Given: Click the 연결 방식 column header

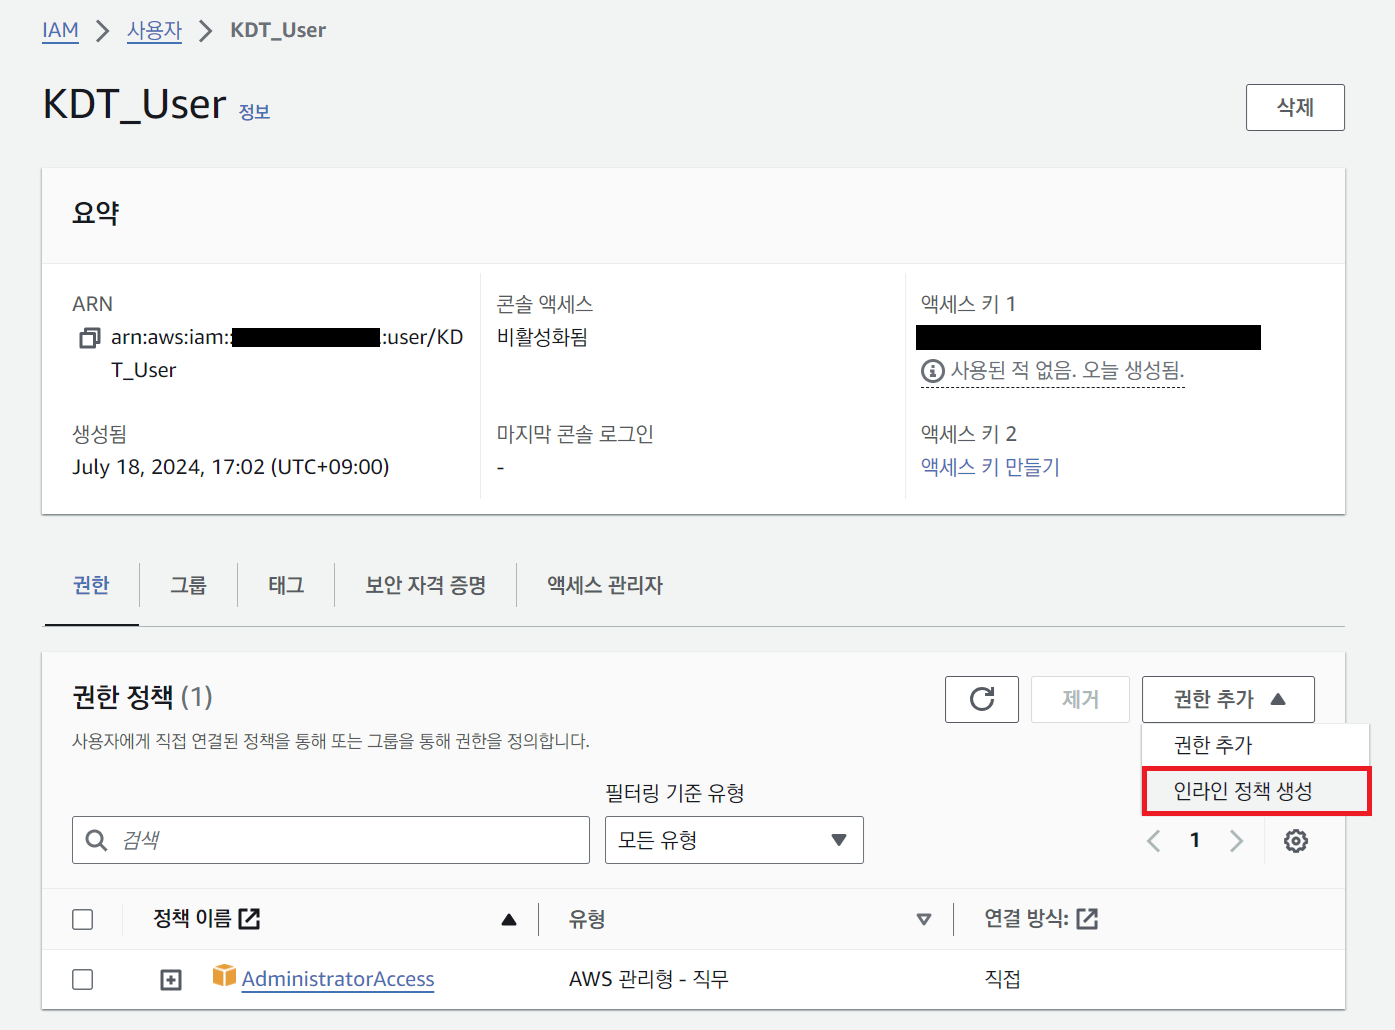Looking at the screenshot, I should (x=1027, y=918).
